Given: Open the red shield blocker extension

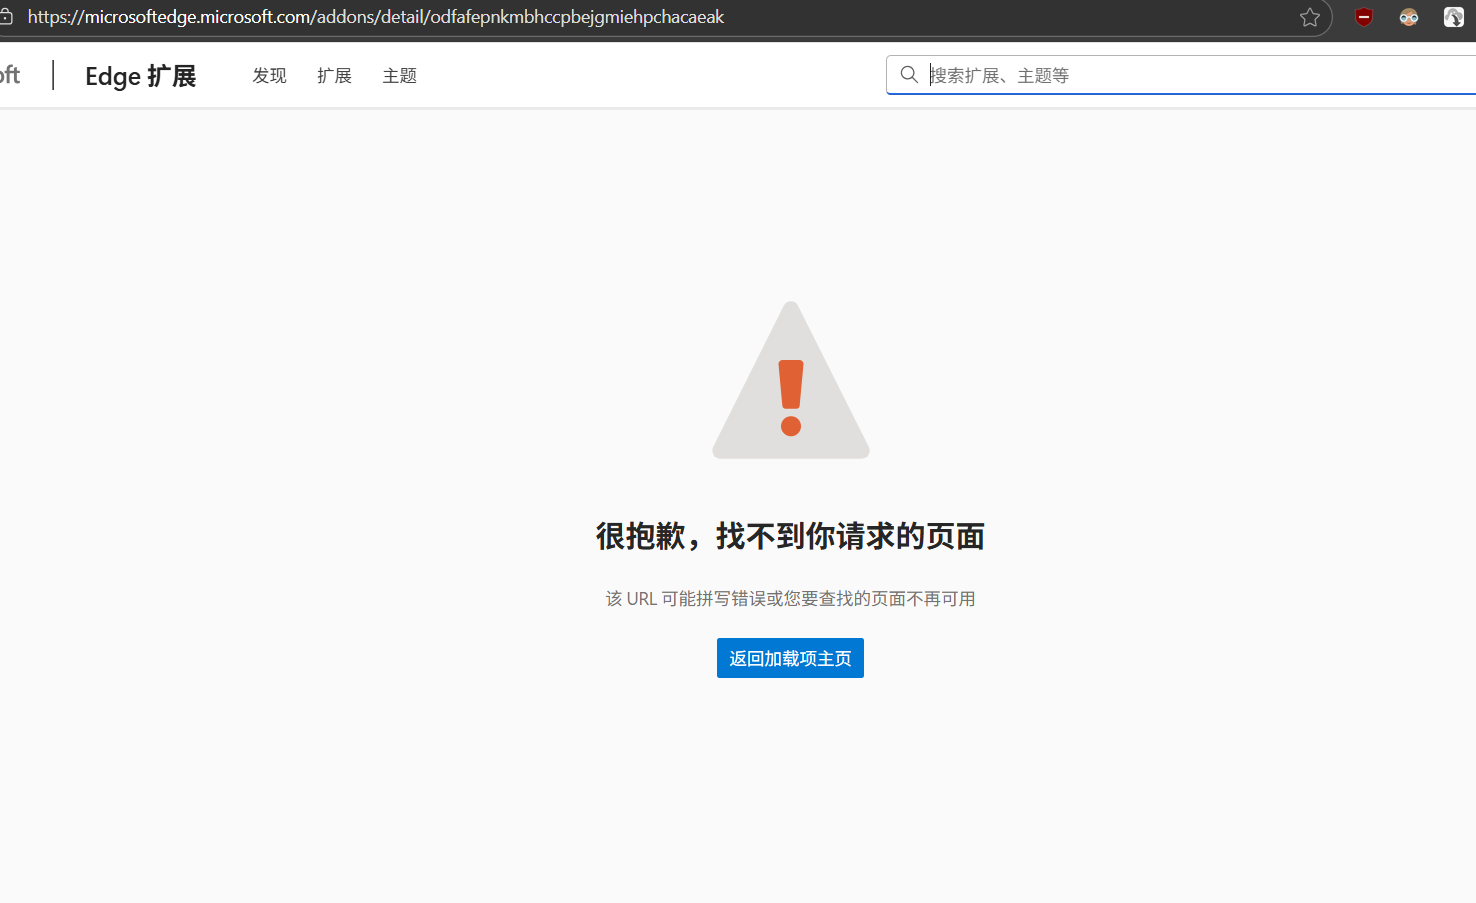Looking at the screenshot, I should [x=1363, y=17].
